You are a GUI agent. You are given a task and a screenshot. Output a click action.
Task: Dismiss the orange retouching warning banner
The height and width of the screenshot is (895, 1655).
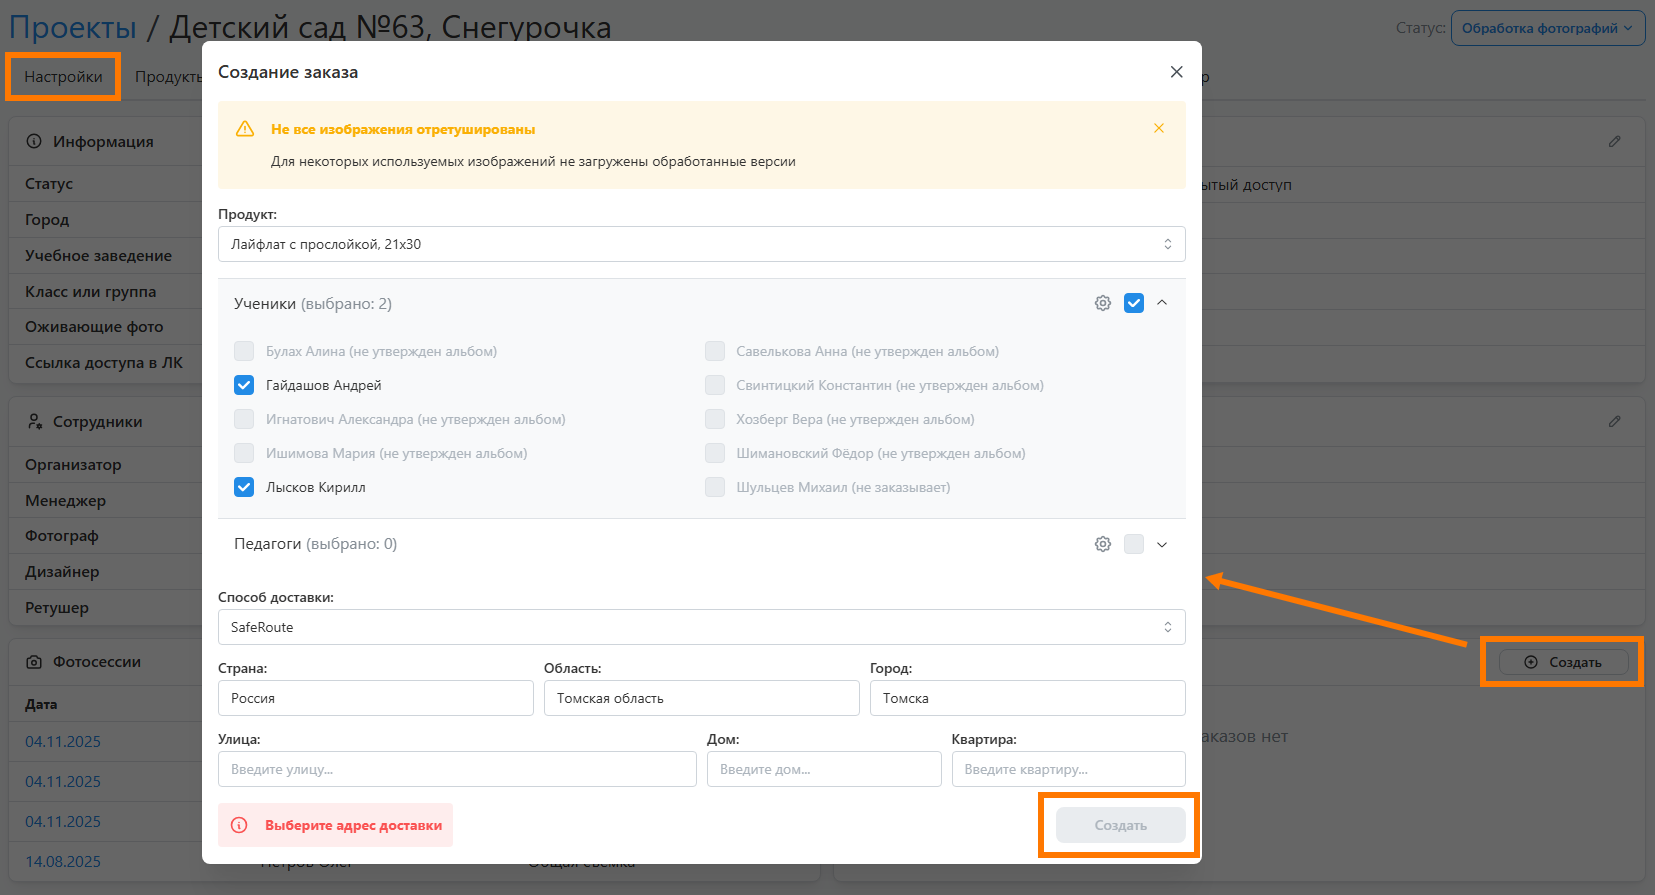(x=1158, y=128)
